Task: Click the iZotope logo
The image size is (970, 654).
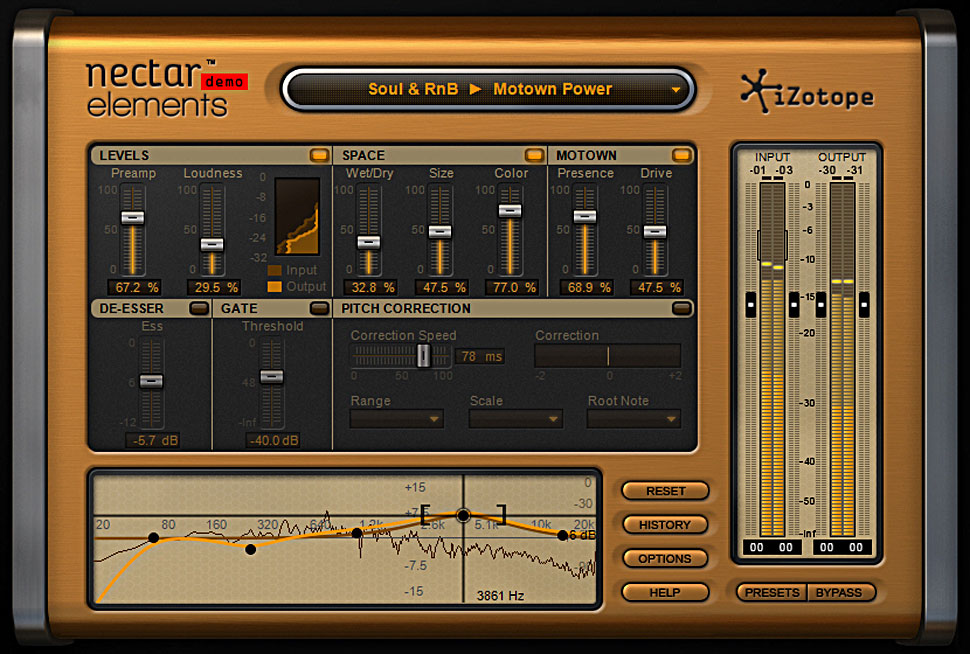Action: (x=807, y=93)
